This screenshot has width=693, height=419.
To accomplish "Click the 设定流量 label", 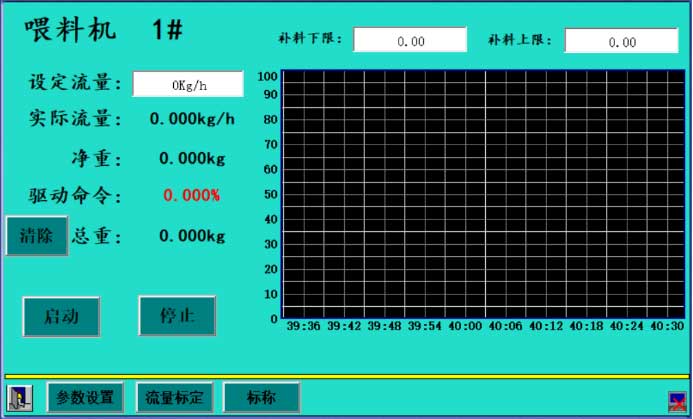I will [75, 83].
